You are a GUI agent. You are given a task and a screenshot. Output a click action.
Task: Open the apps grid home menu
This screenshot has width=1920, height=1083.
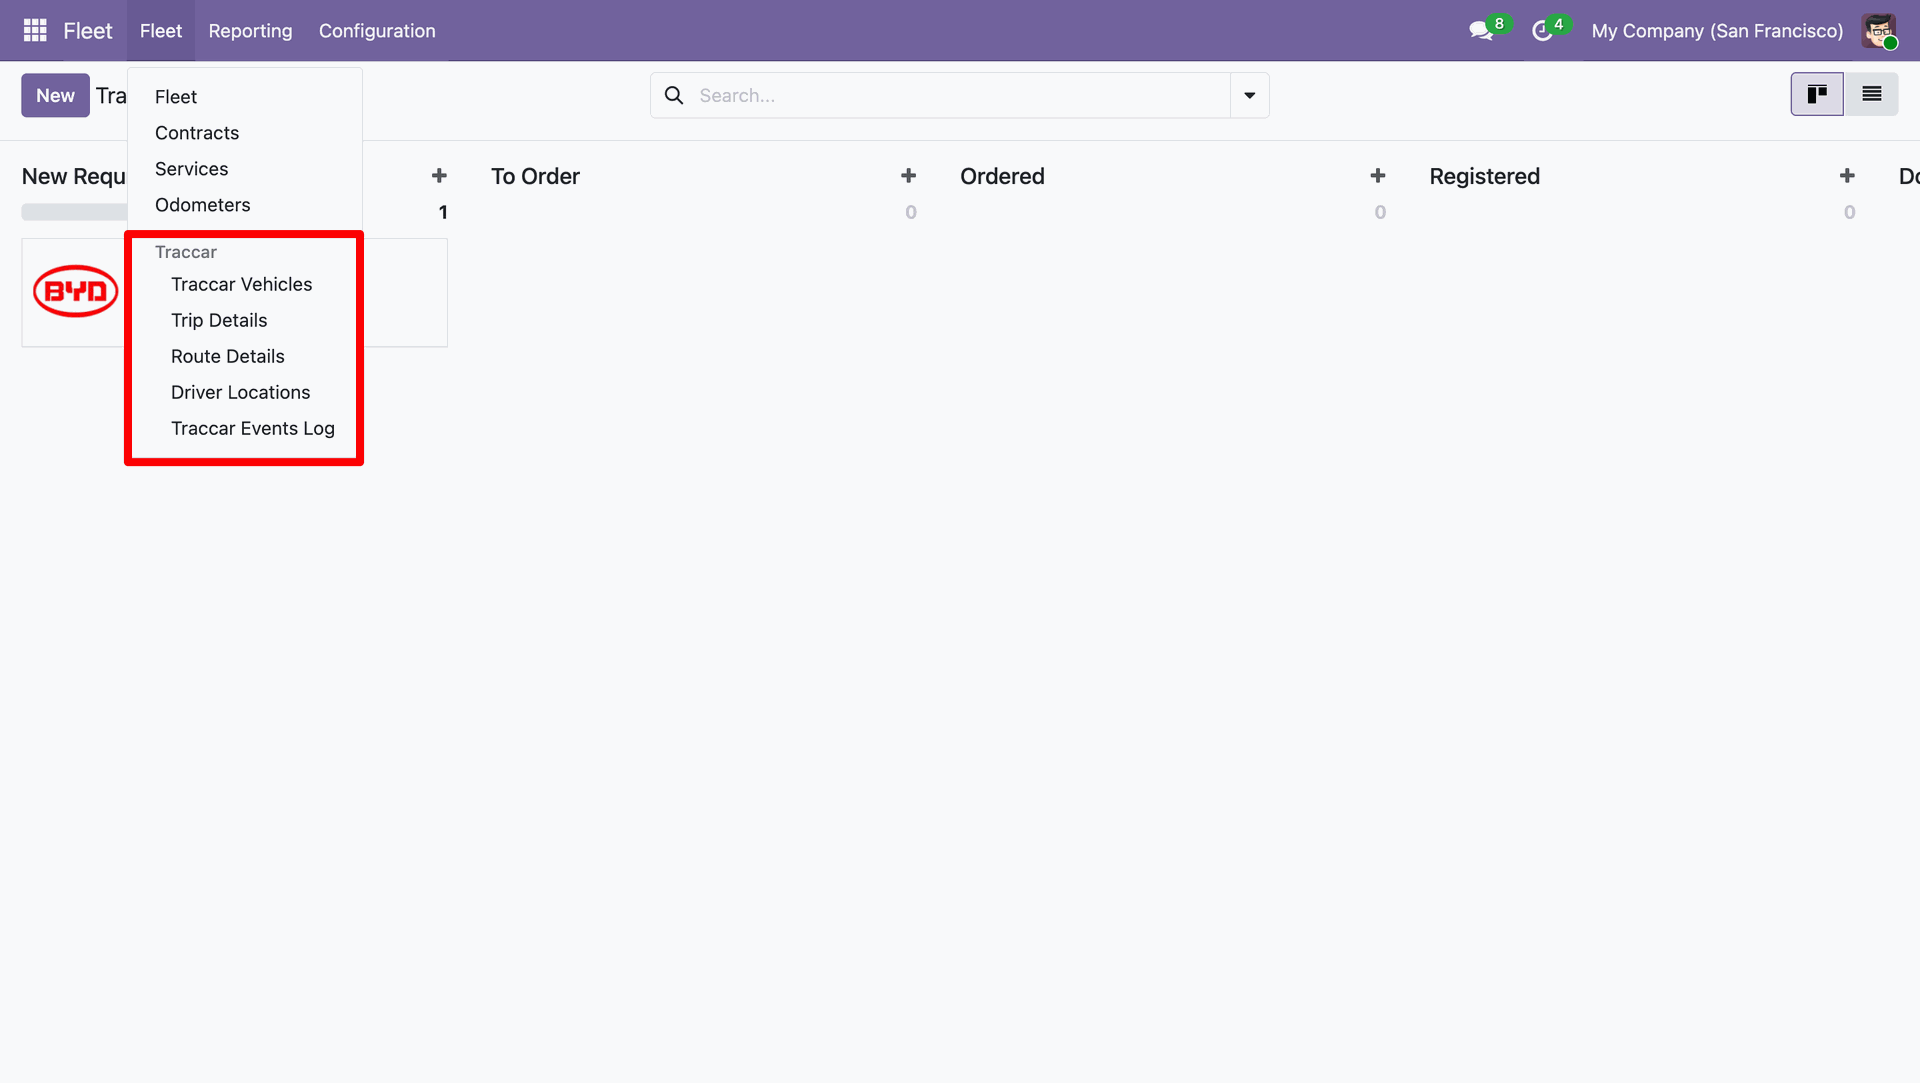coord(35,30)
